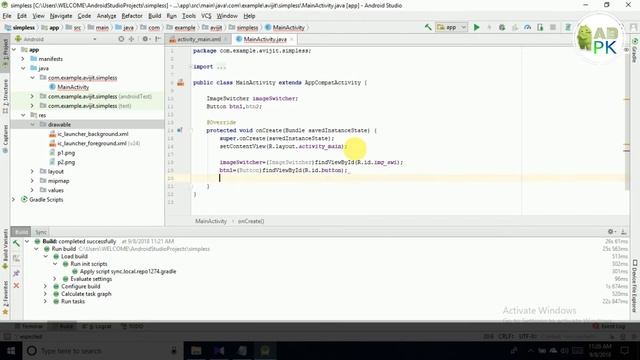Open the Navigate menu

pos(61,16)
